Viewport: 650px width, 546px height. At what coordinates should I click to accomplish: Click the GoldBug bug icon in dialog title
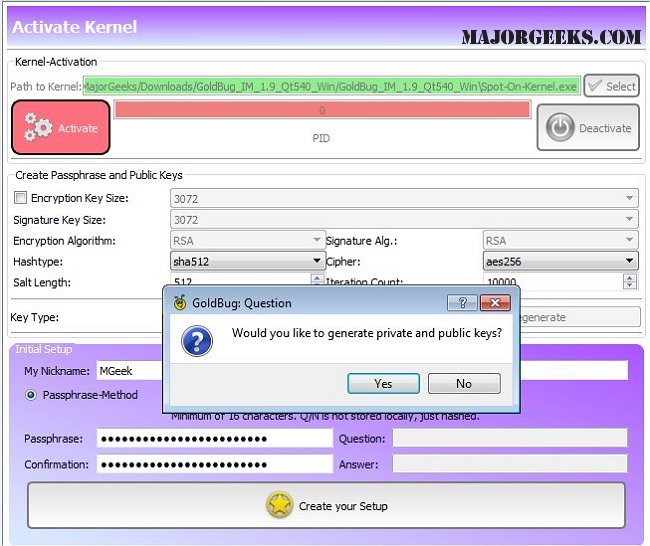(179, 302)
